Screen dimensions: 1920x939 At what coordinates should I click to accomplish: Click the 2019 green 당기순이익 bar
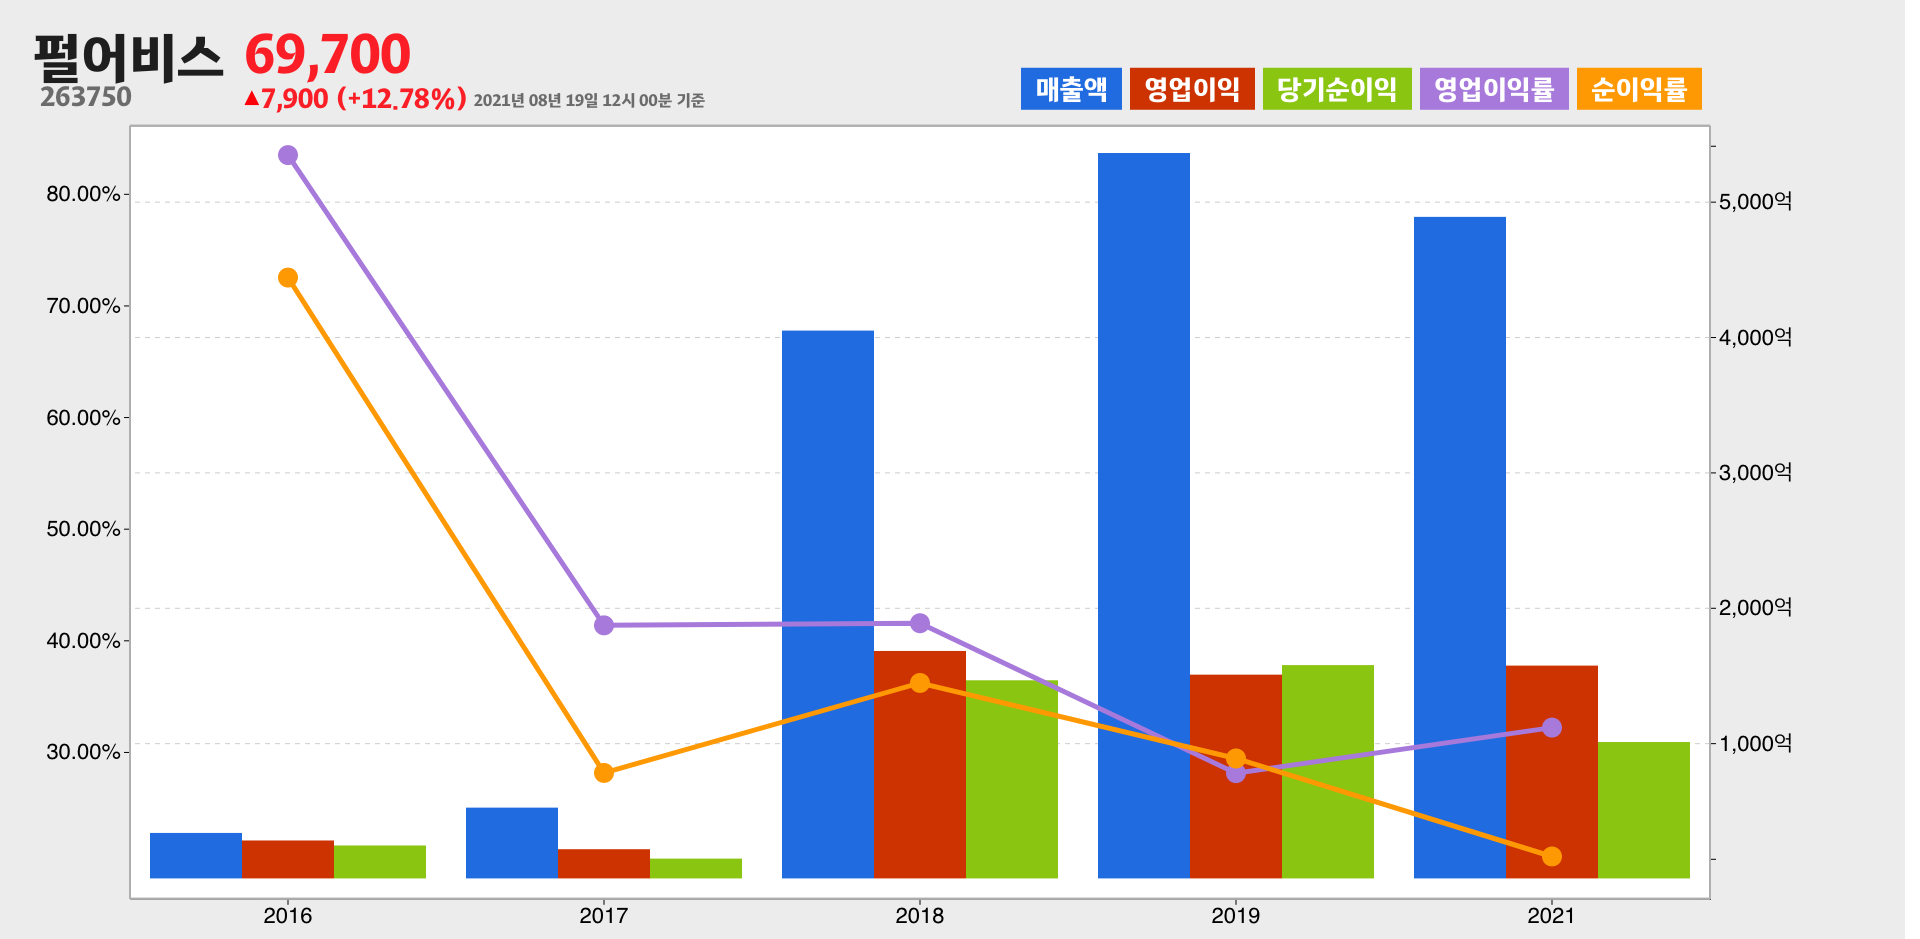coord(1328,772)
